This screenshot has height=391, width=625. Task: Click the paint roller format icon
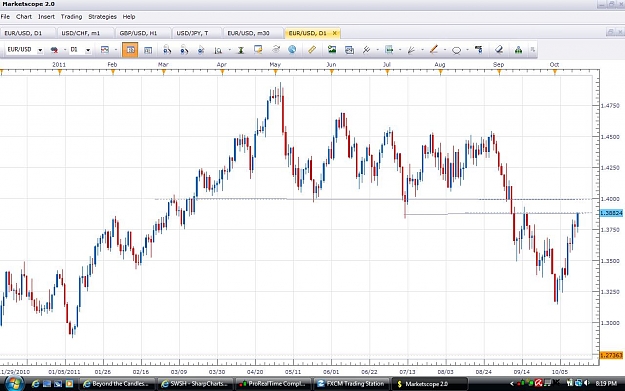(479, 49)
